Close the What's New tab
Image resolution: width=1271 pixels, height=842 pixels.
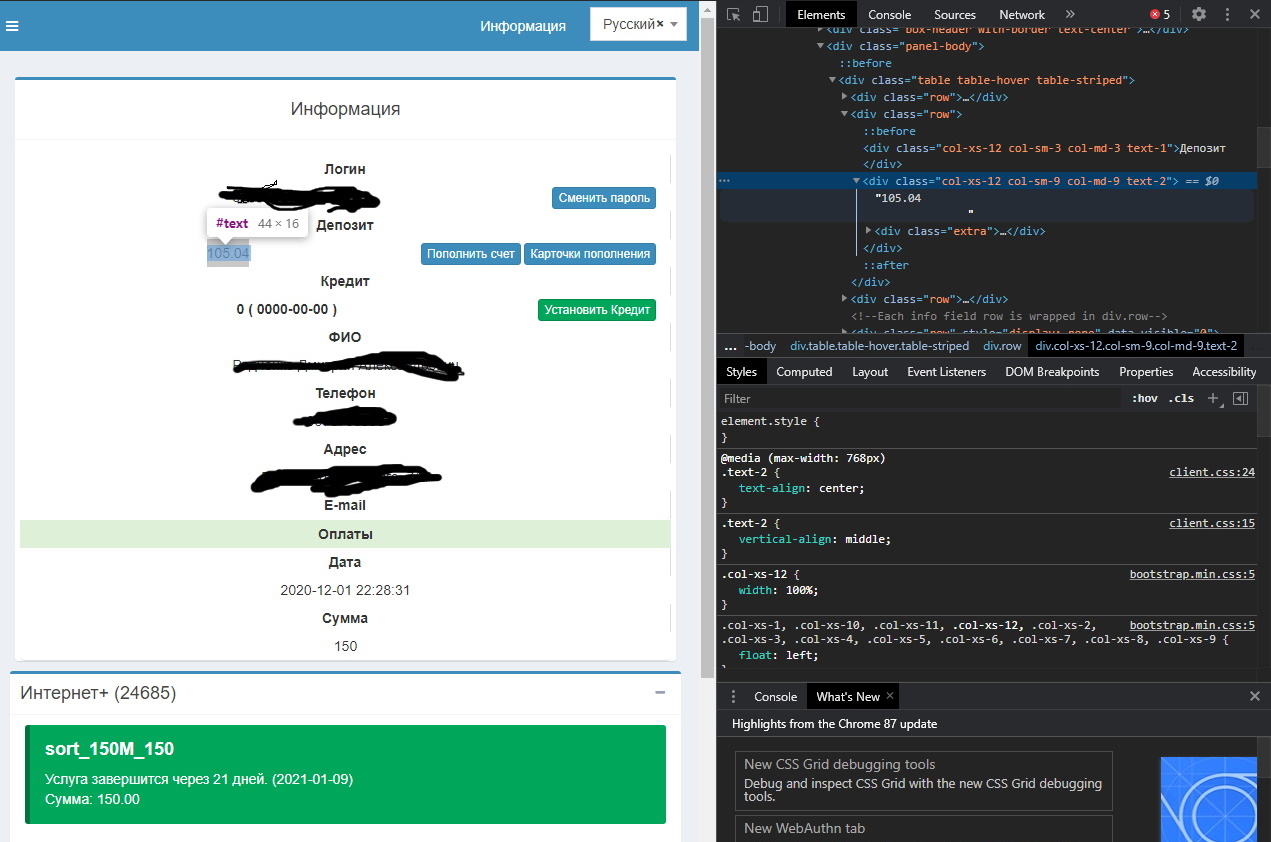click(x=890, y=696)
